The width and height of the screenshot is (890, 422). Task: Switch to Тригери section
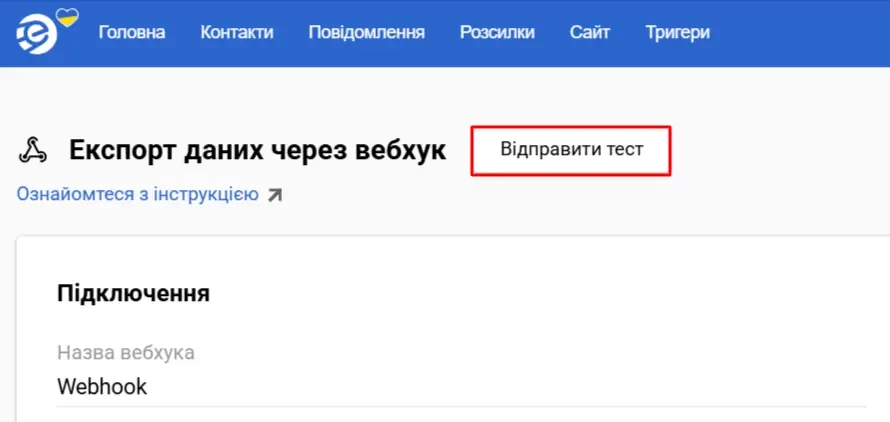pos(678,32)
